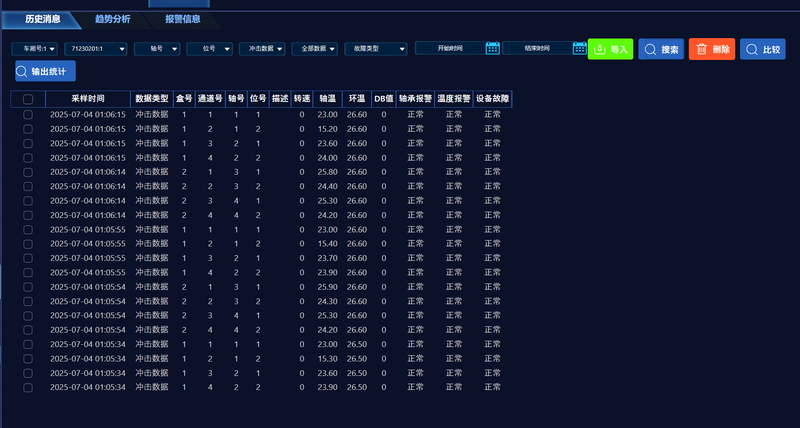Select the 轴温 cell reading 24.30
Screen dimensions: 800x428
(328, 301)
